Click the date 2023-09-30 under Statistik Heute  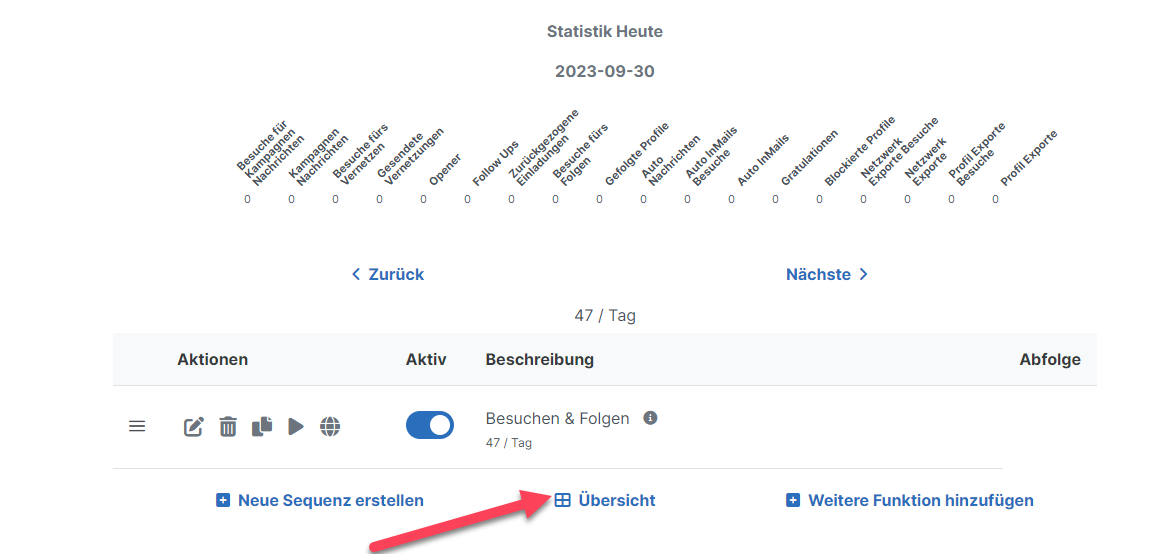[604, 72]
